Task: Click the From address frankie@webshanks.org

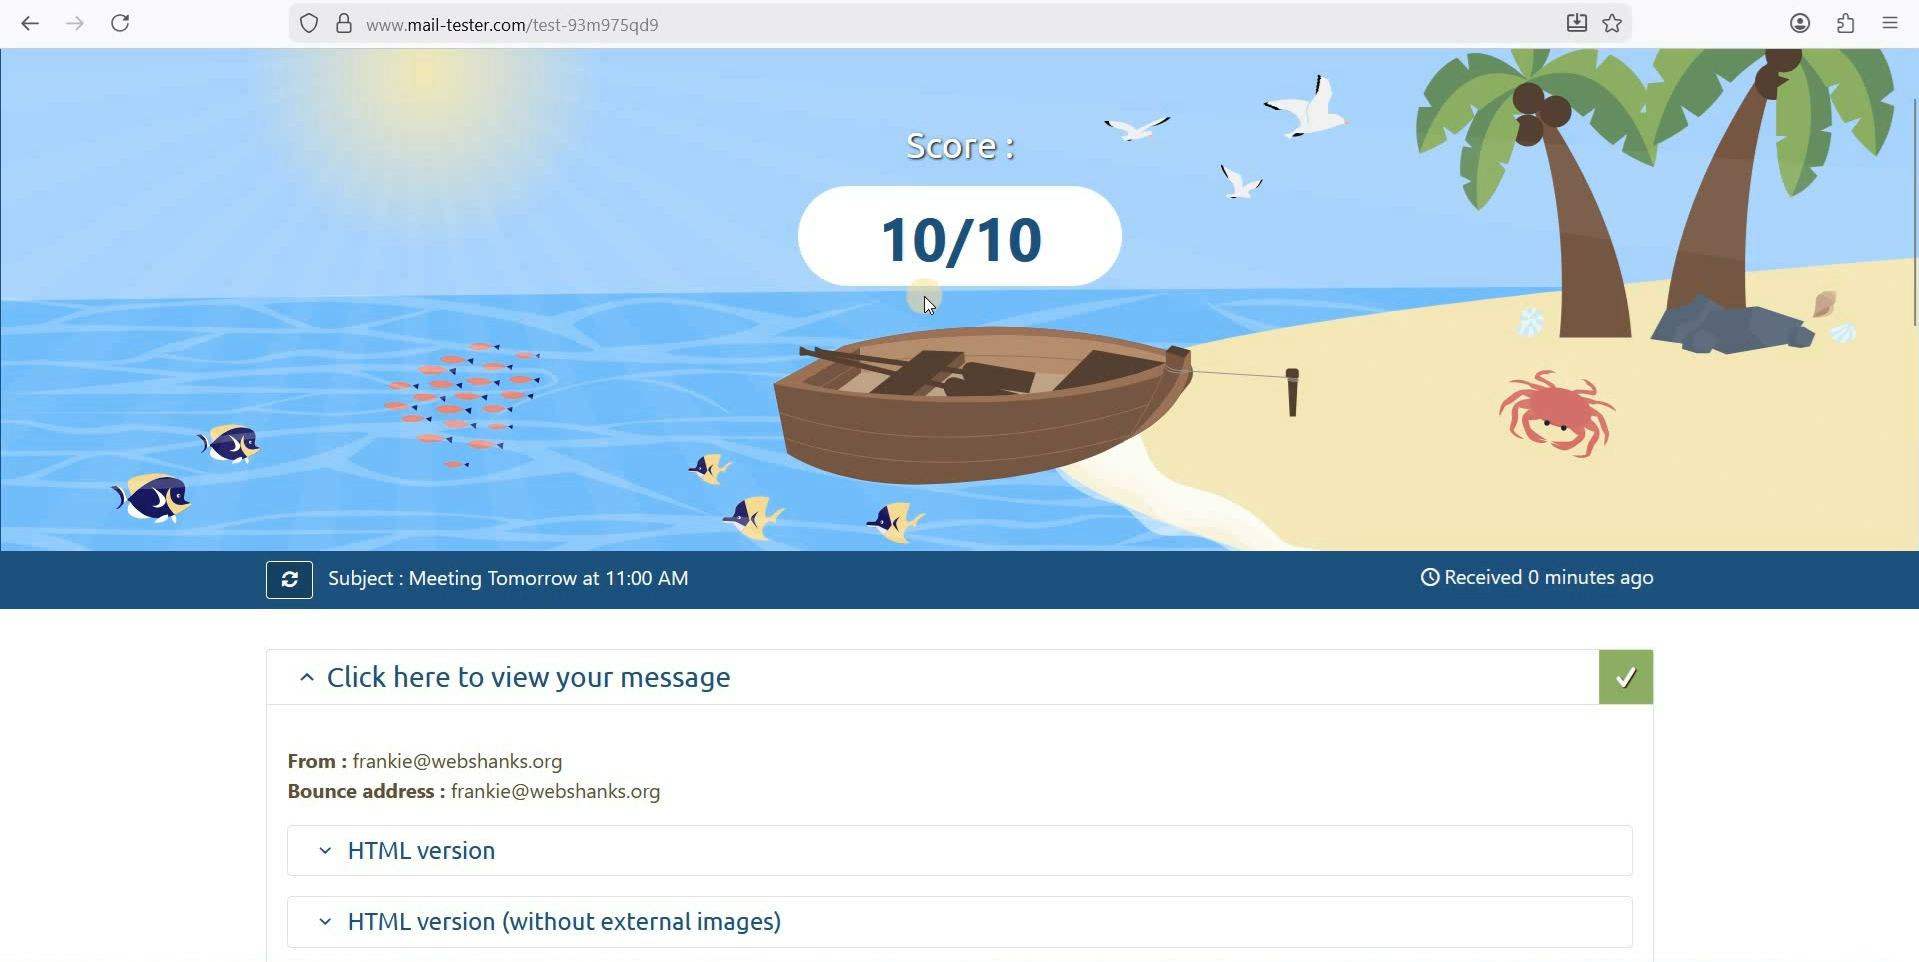Action: (x=458, y=762)
